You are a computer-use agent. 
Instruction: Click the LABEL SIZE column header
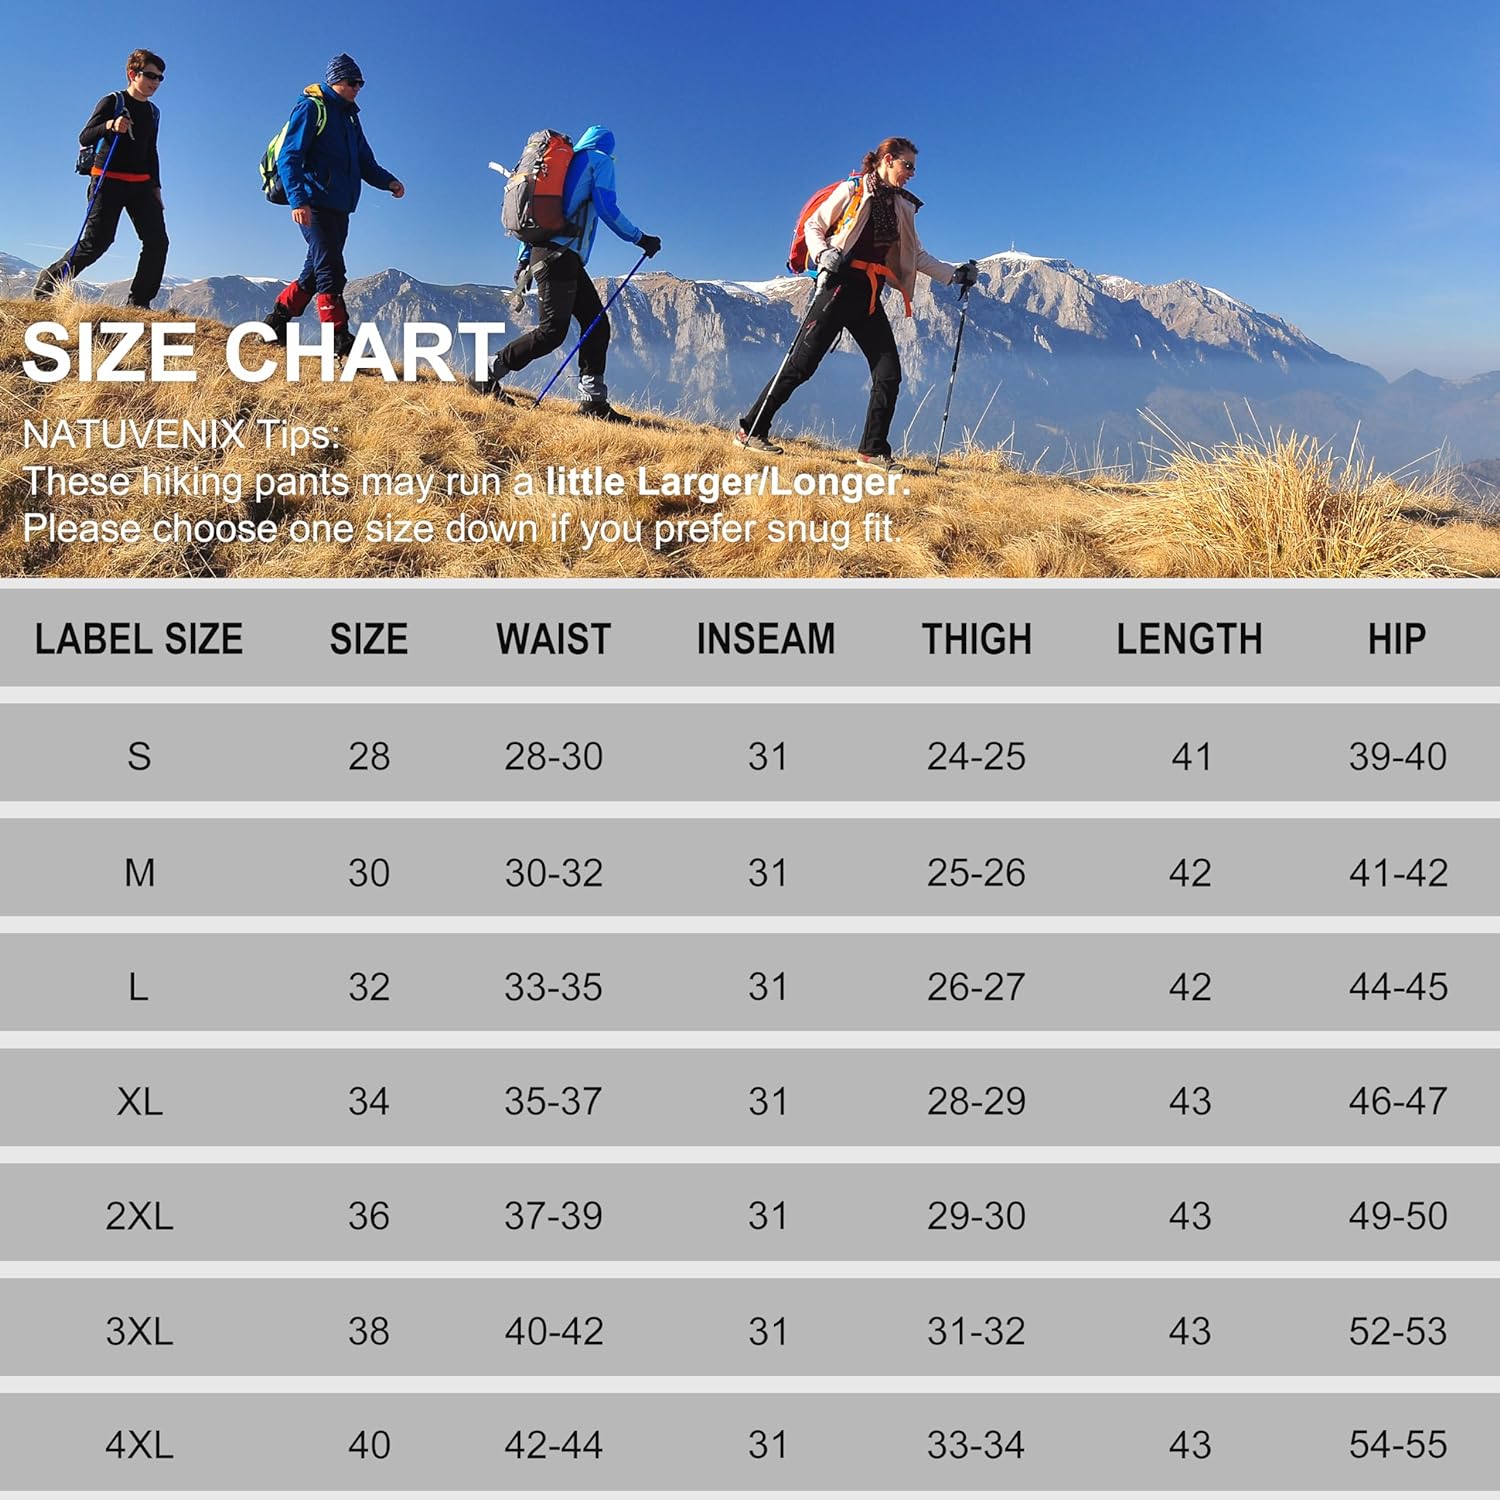tap(139, 639)
